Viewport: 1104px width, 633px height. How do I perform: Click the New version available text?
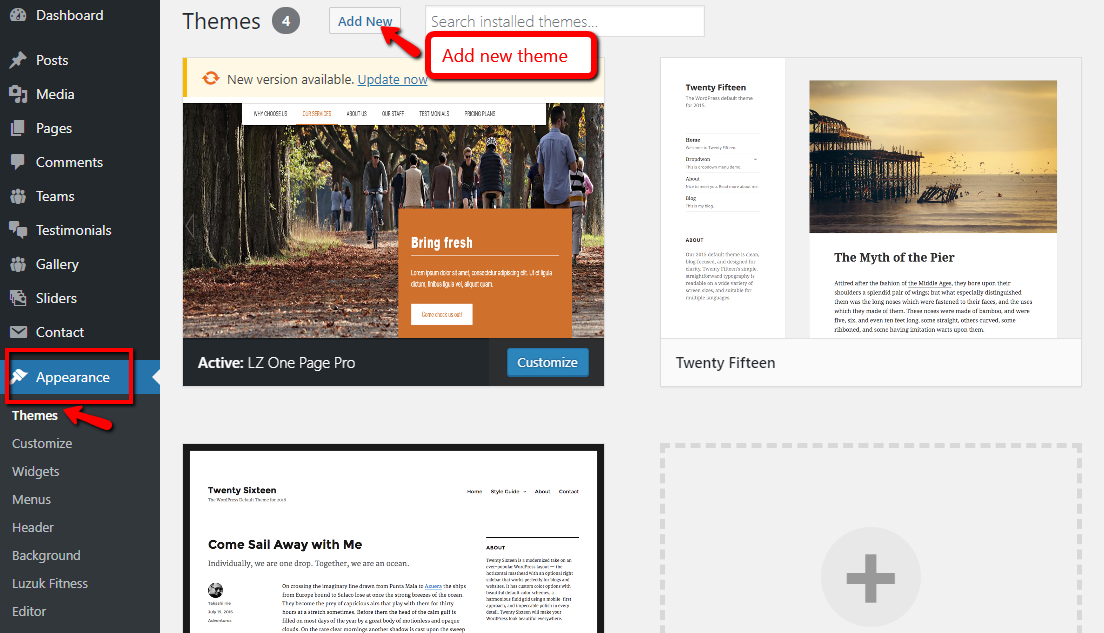click(x=289, y=80)
